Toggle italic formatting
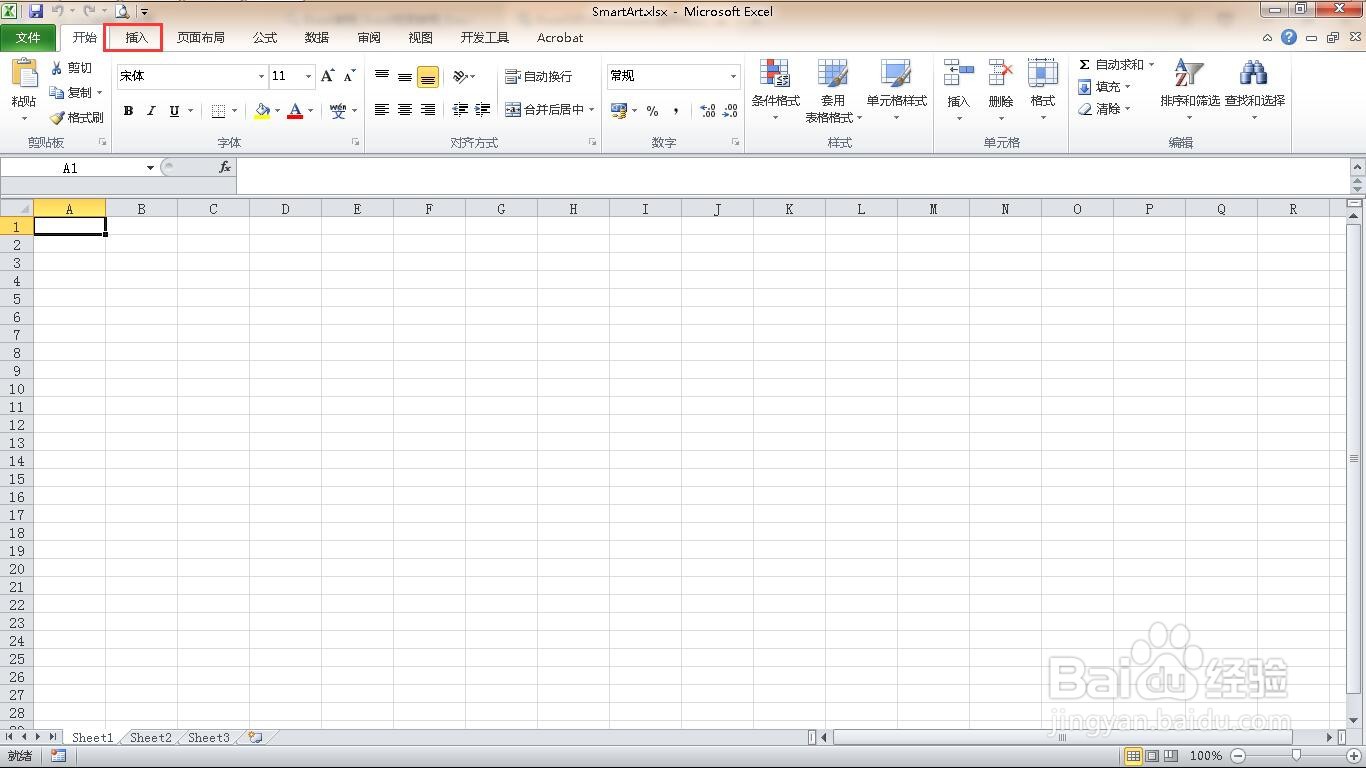The width and height of the screenshot is (1366, 768). [151, 111]
